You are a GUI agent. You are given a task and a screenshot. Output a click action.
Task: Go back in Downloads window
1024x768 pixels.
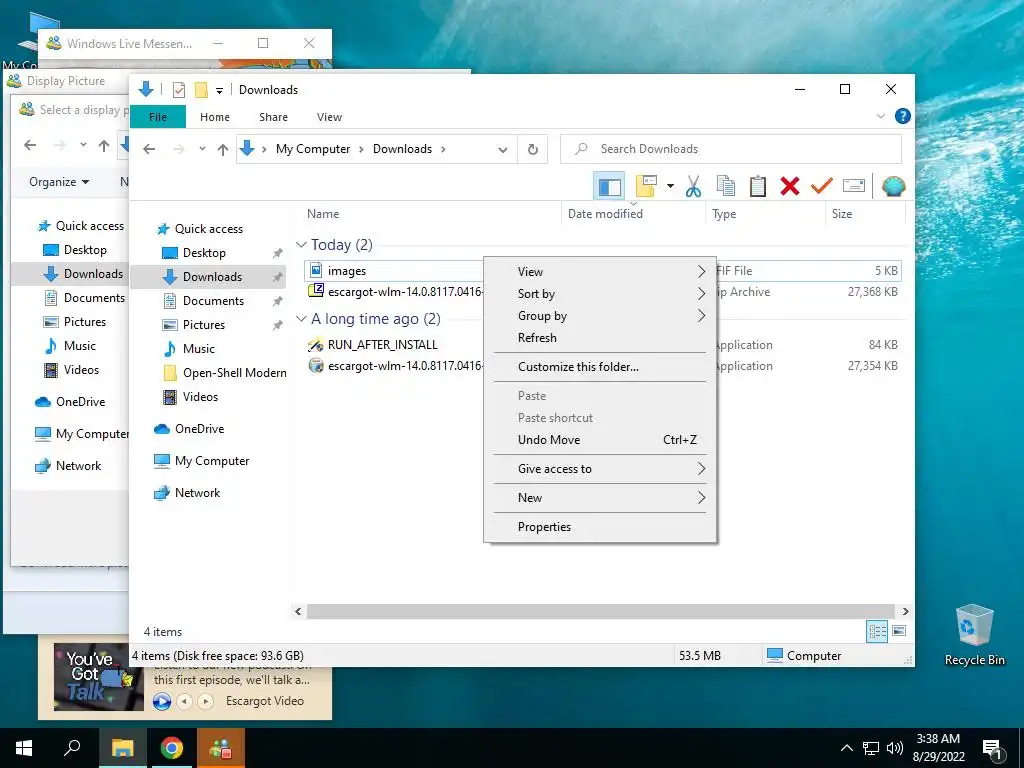(x=149, y=149)
